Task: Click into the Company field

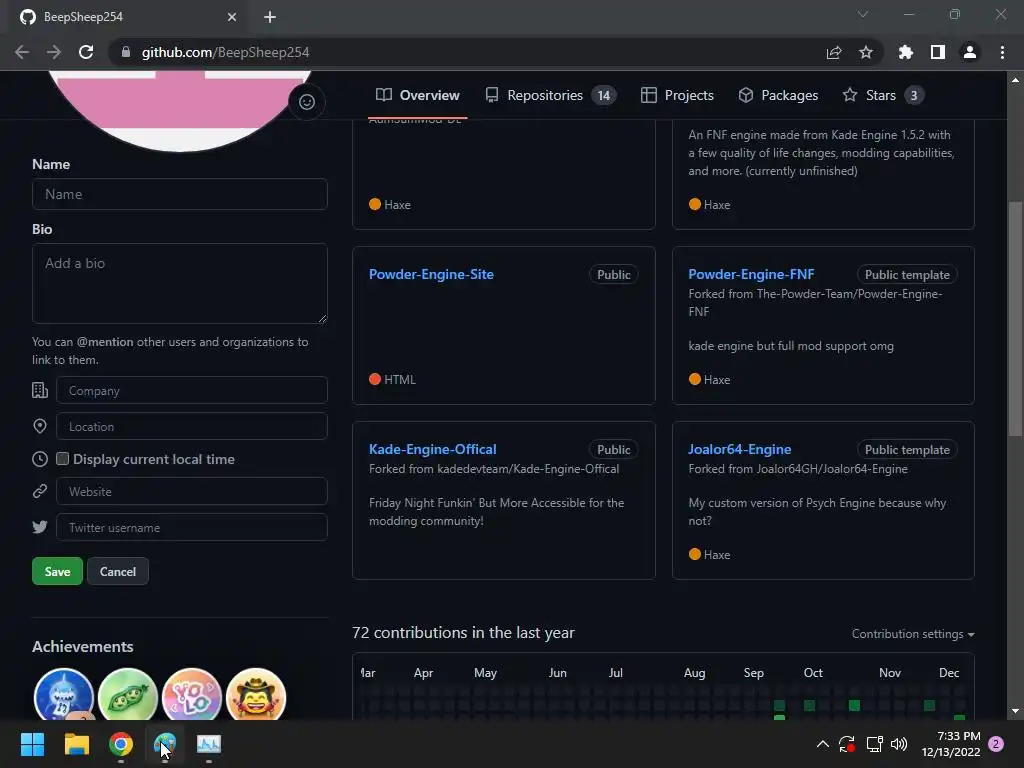Action: (191, 391)
